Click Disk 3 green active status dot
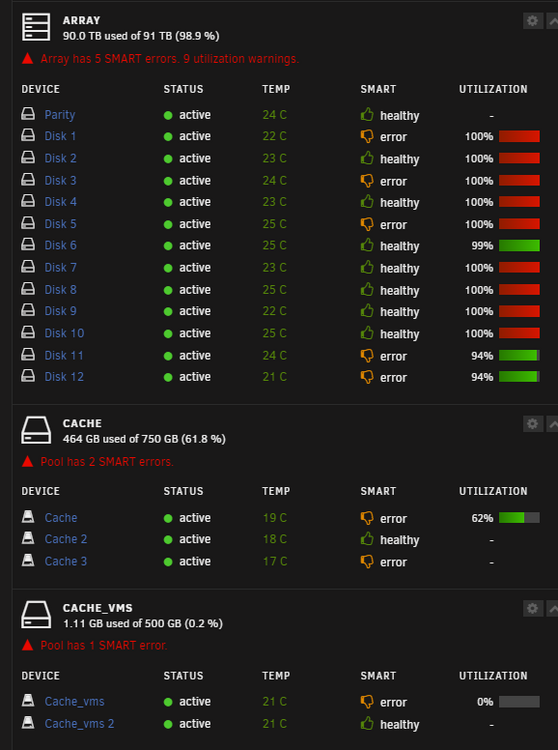Viewport: 558px width, 750px height. [168, 181]
